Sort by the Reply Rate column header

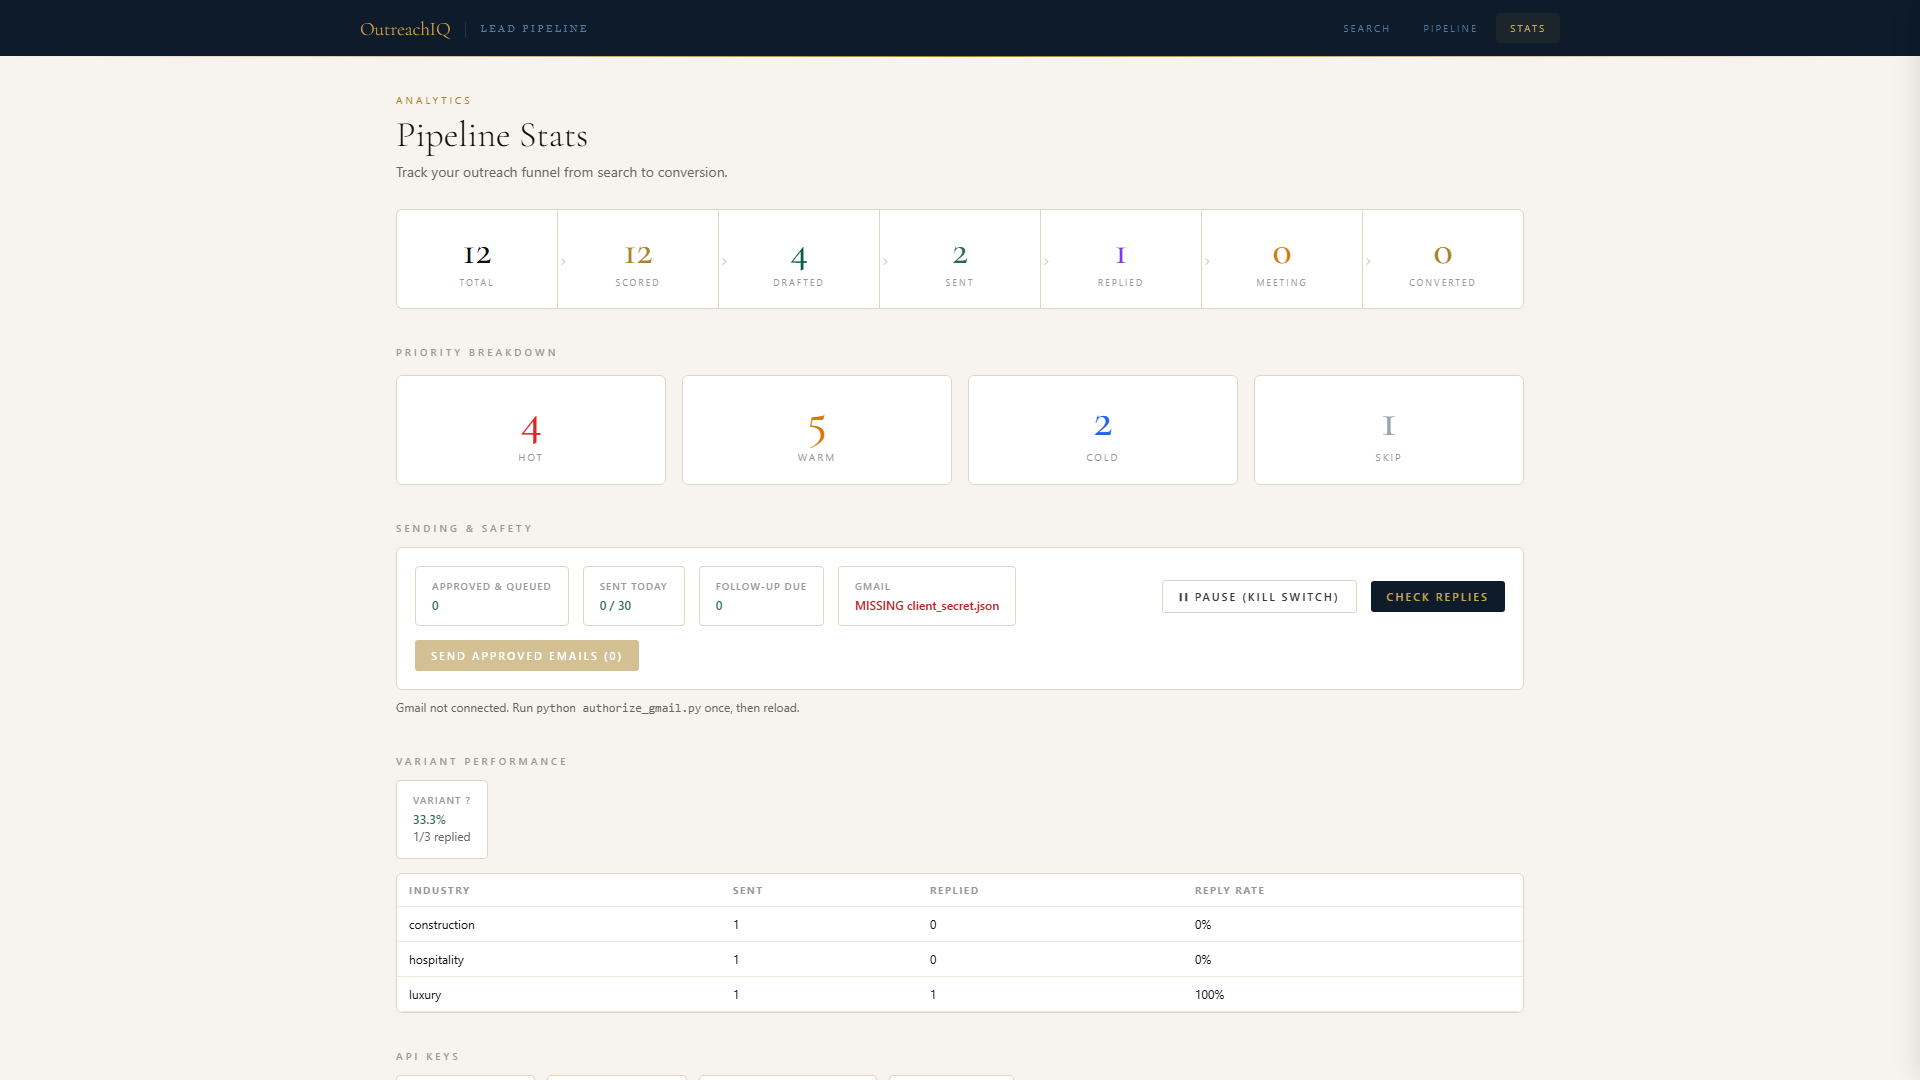(1230, 890)
